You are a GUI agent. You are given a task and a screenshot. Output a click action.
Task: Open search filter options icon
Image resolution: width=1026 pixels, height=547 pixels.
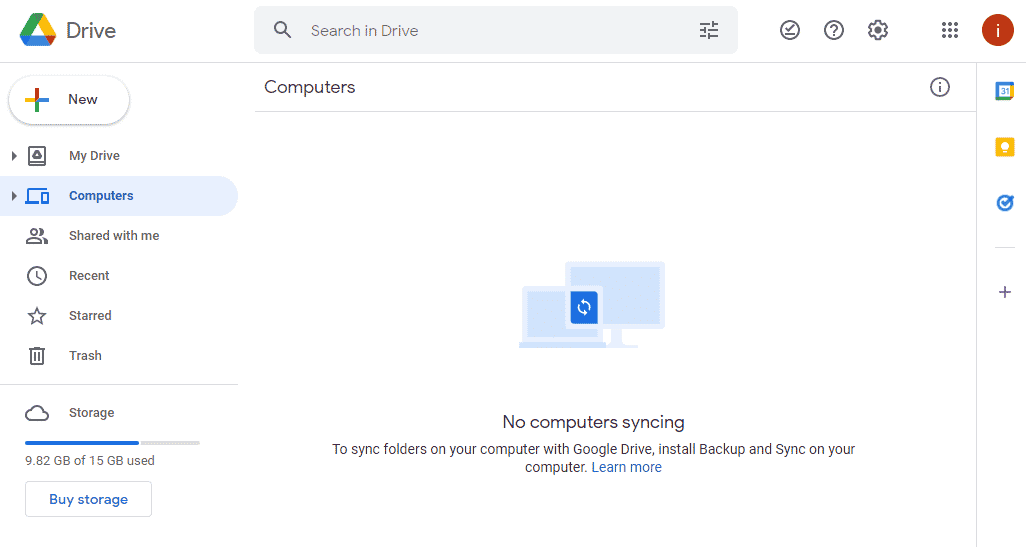pyautogui.click(x=709, y=30)
